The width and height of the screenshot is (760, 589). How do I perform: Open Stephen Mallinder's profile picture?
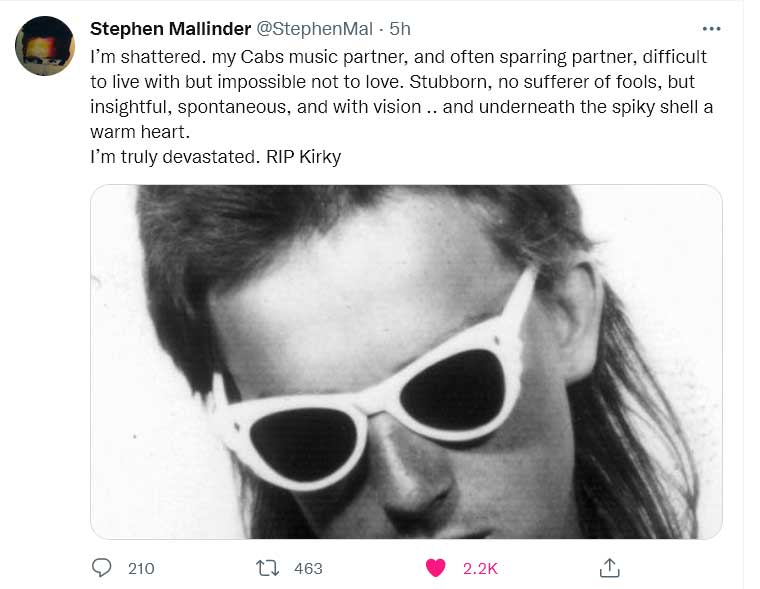(45, 46)
